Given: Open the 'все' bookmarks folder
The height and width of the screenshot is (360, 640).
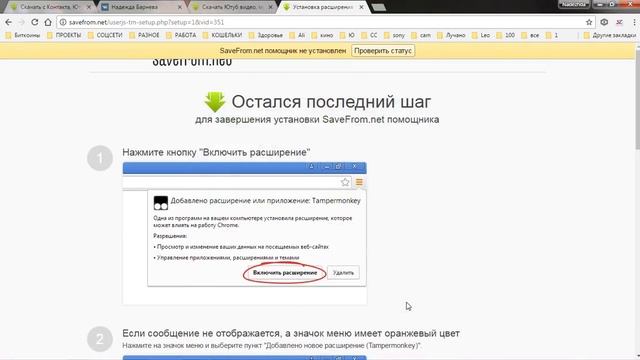Looking at the screenshot, I should point(531,35).
